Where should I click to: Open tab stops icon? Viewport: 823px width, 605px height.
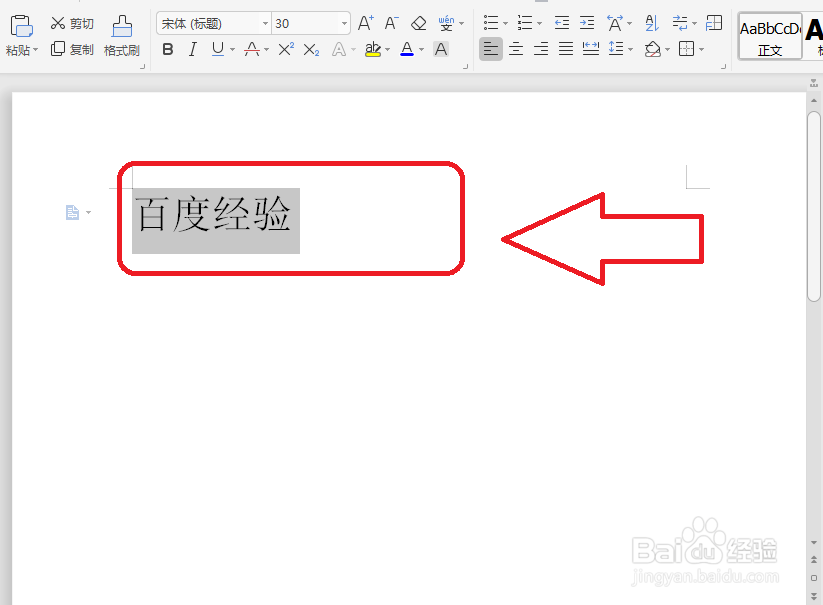tap(714, 23)
